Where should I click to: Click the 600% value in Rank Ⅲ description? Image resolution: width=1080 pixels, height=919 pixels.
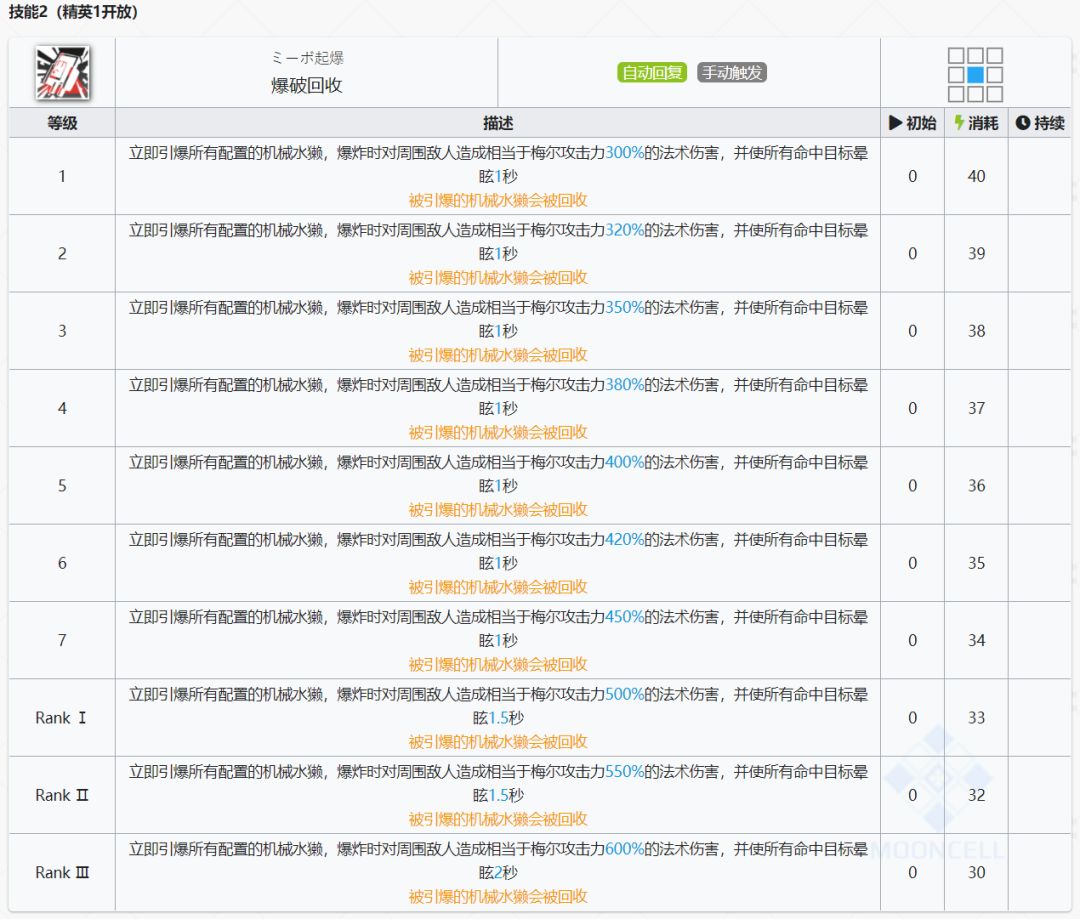625,849
